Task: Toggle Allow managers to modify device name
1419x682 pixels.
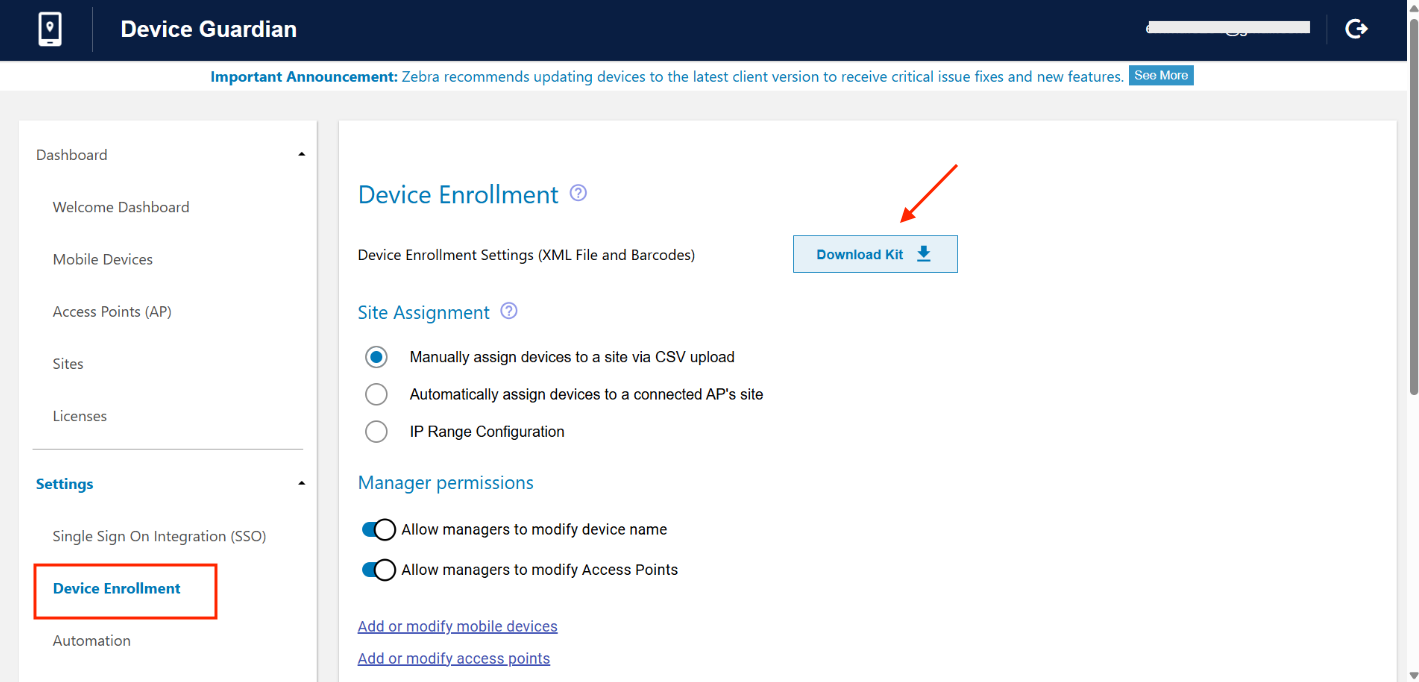Action: point(379,530)
